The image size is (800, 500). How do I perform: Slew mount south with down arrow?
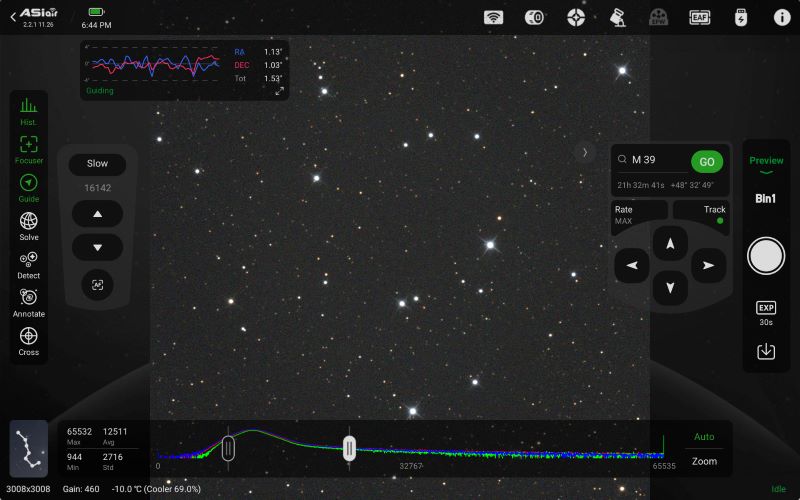pyautogui.click(x=670, y=288)
